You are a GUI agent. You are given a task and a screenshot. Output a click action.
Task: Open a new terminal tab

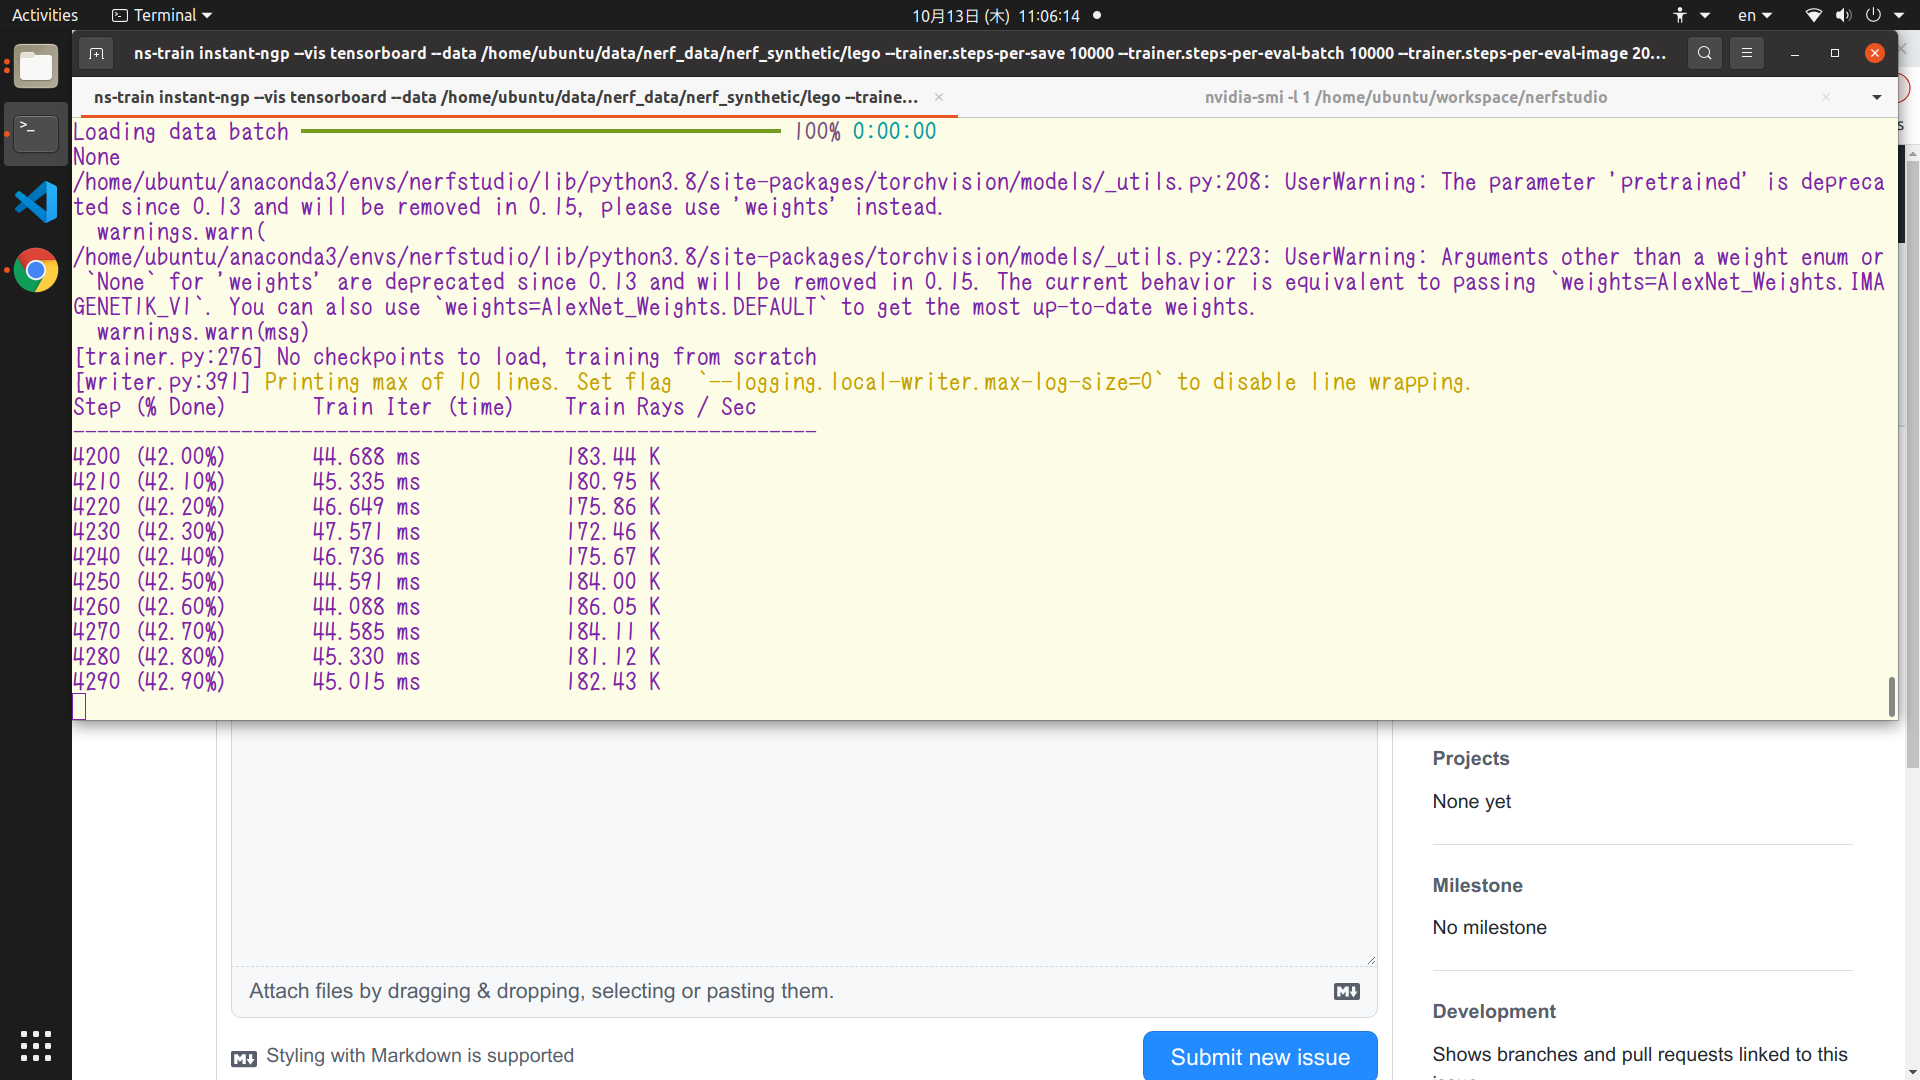[96, 53]
